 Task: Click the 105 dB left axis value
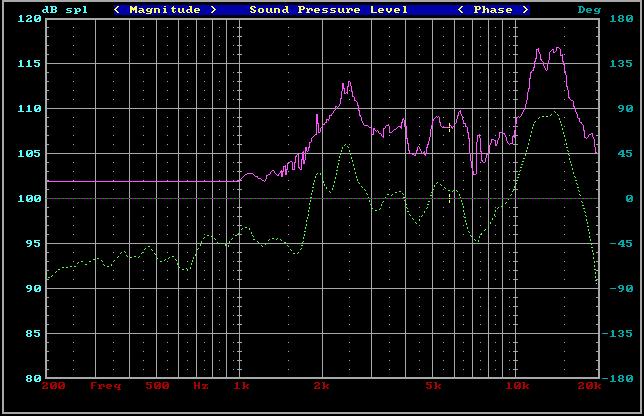point(30,154)
